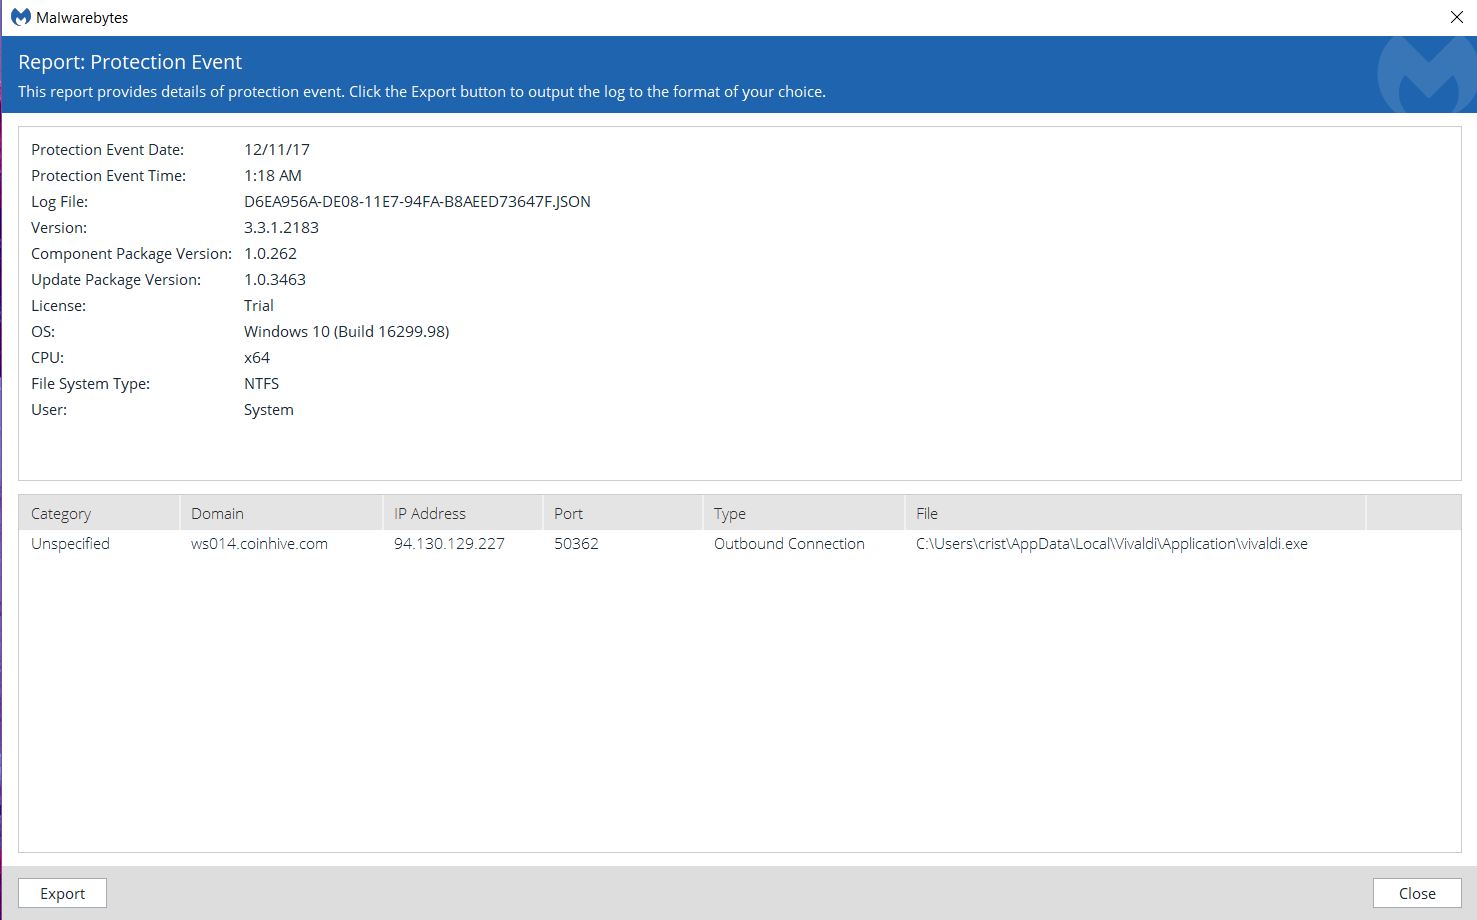Close the Malwarebytes window with X
This screenshot has height=920, width=1477.
pyautogui.click(x=1457, y=17)
